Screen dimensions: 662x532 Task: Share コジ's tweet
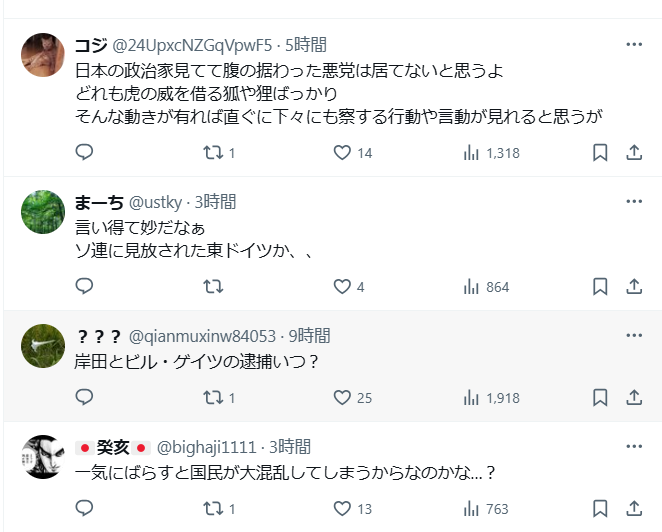(633, 153)
